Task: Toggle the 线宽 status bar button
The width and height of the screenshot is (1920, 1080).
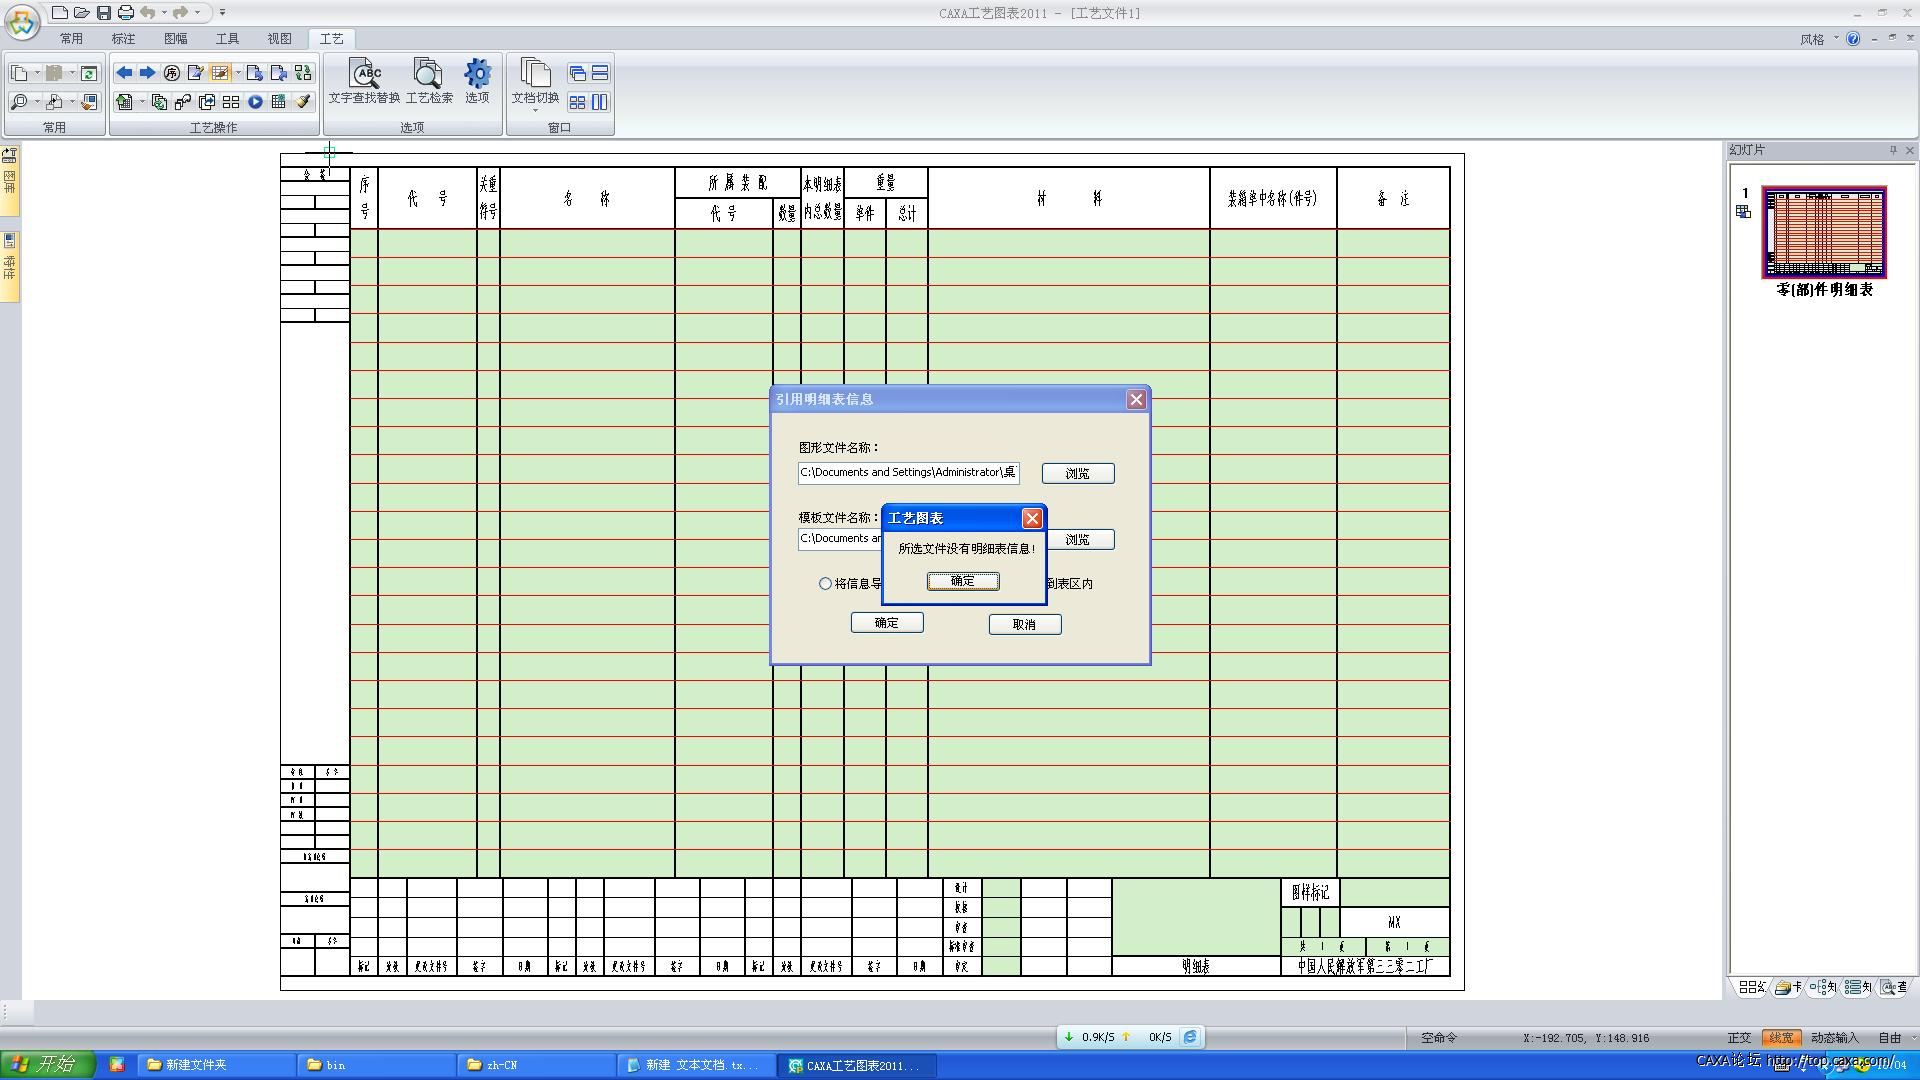Action: click(x=1780, y=1038)
